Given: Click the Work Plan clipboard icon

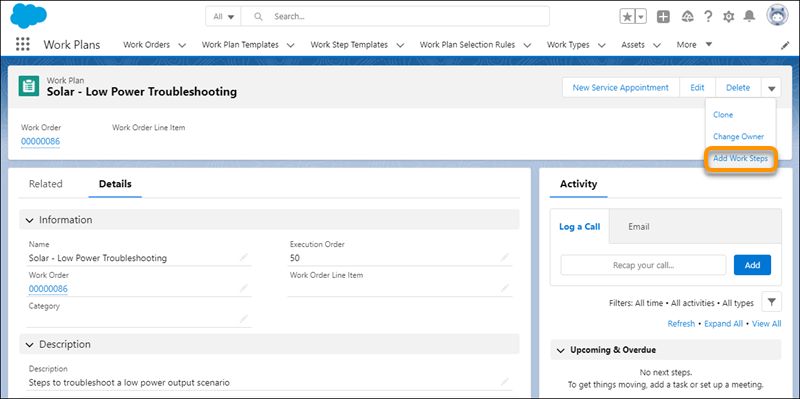Looking at the screenshot, I should tap(29, 86).
